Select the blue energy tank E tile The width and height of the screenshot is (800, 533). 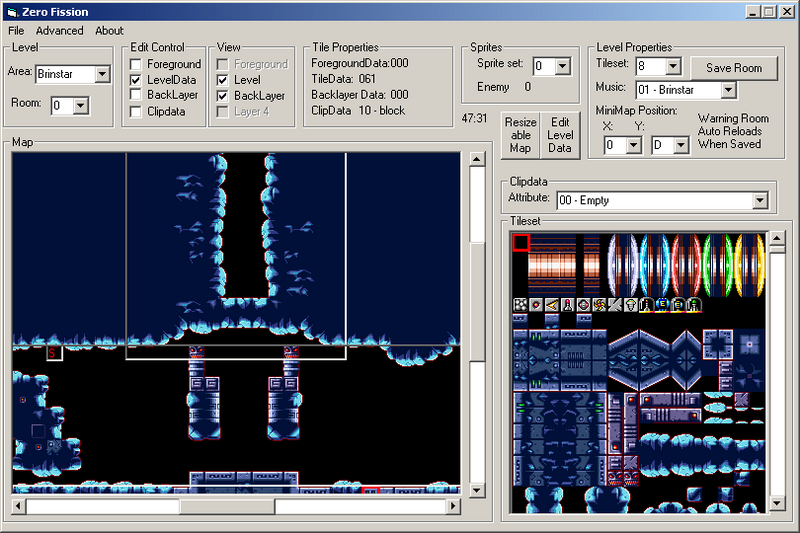click(x=663, y=305)
